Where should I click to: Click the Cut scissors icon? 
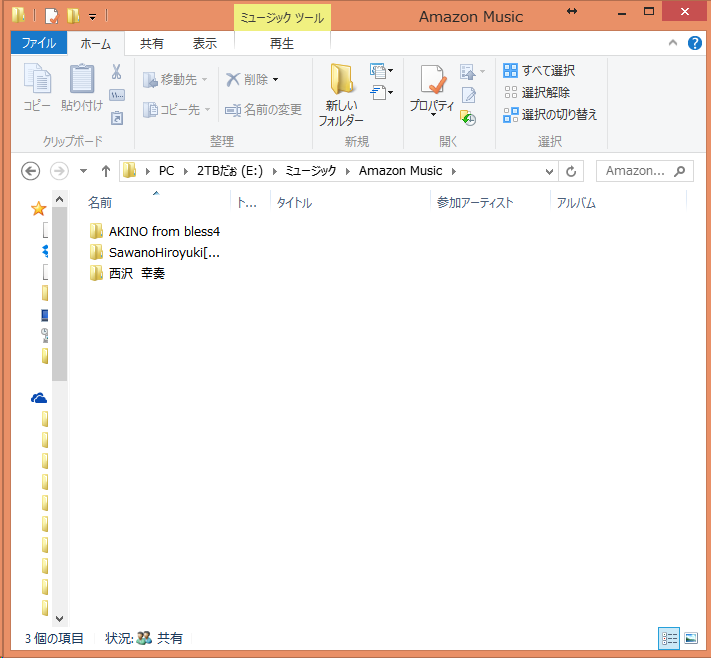(x=117, y=72)
